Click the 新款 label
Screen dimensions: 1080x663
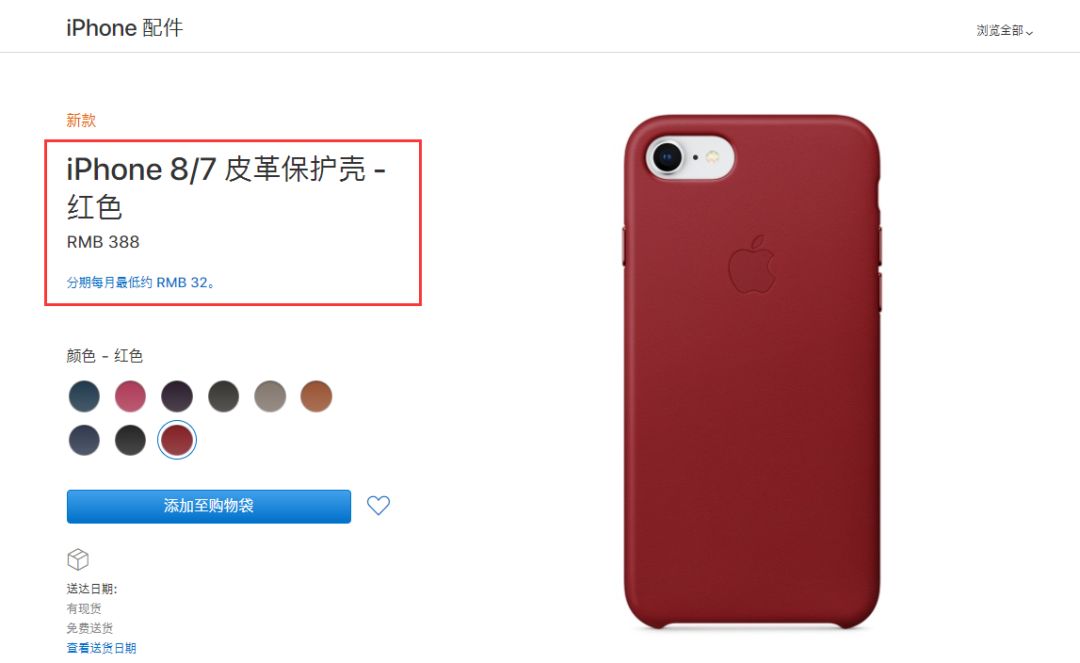81,120
